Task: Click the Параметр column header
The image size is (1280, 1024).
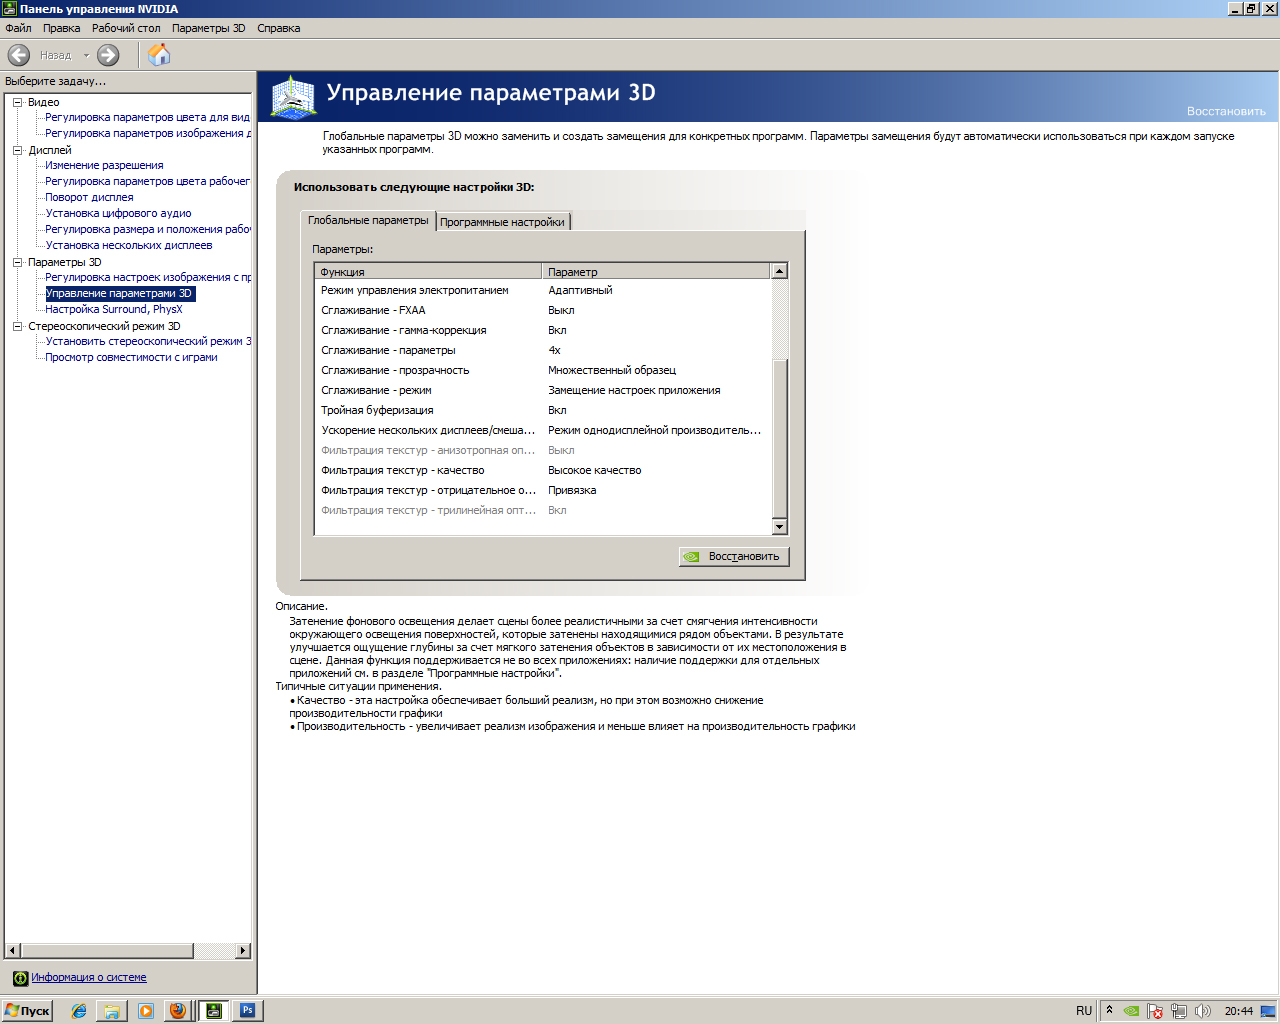Action: pyautogui.click(x=657, y=271)
